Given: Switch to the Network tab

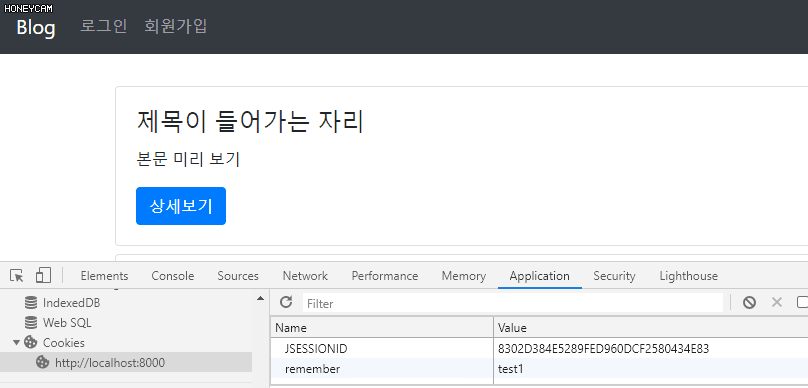Looking at the screenshot, I should click(305, 276).
